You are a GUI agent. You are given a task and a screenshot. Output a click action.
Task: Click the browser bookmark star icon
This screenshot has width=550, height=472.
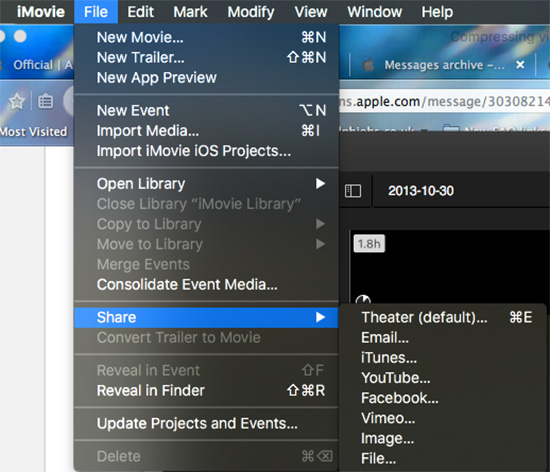point(16,102)
